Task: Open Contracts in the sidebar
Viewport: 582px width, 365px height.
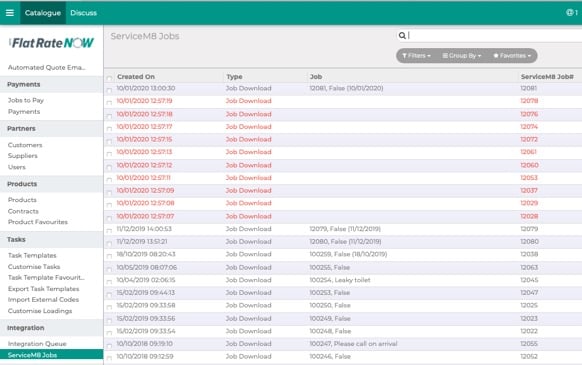Action: click(23, 211)
